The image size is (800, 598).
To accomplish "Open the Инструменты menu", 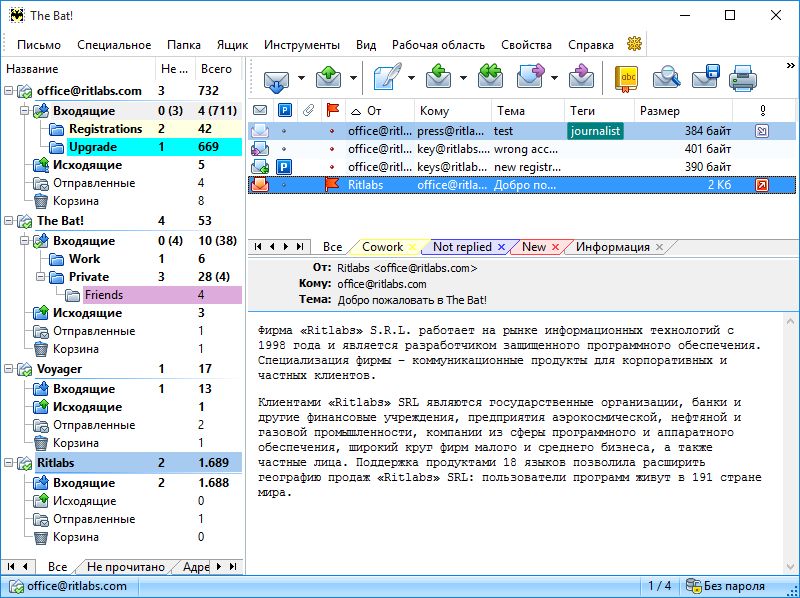I will click(301, 45).
